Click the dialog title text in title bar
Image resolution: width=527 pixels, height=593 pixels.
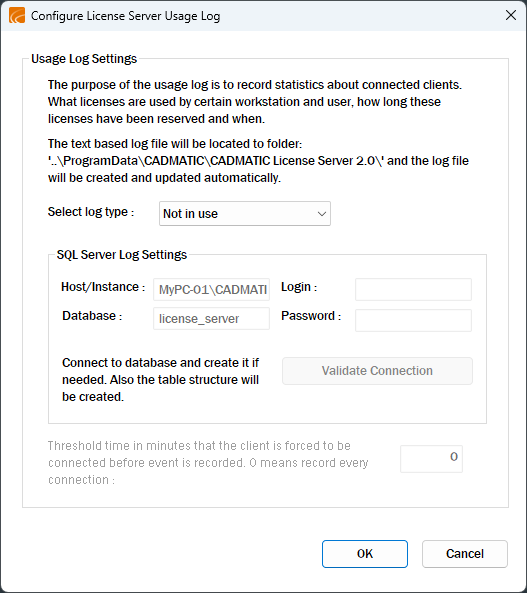pos(126,16)
